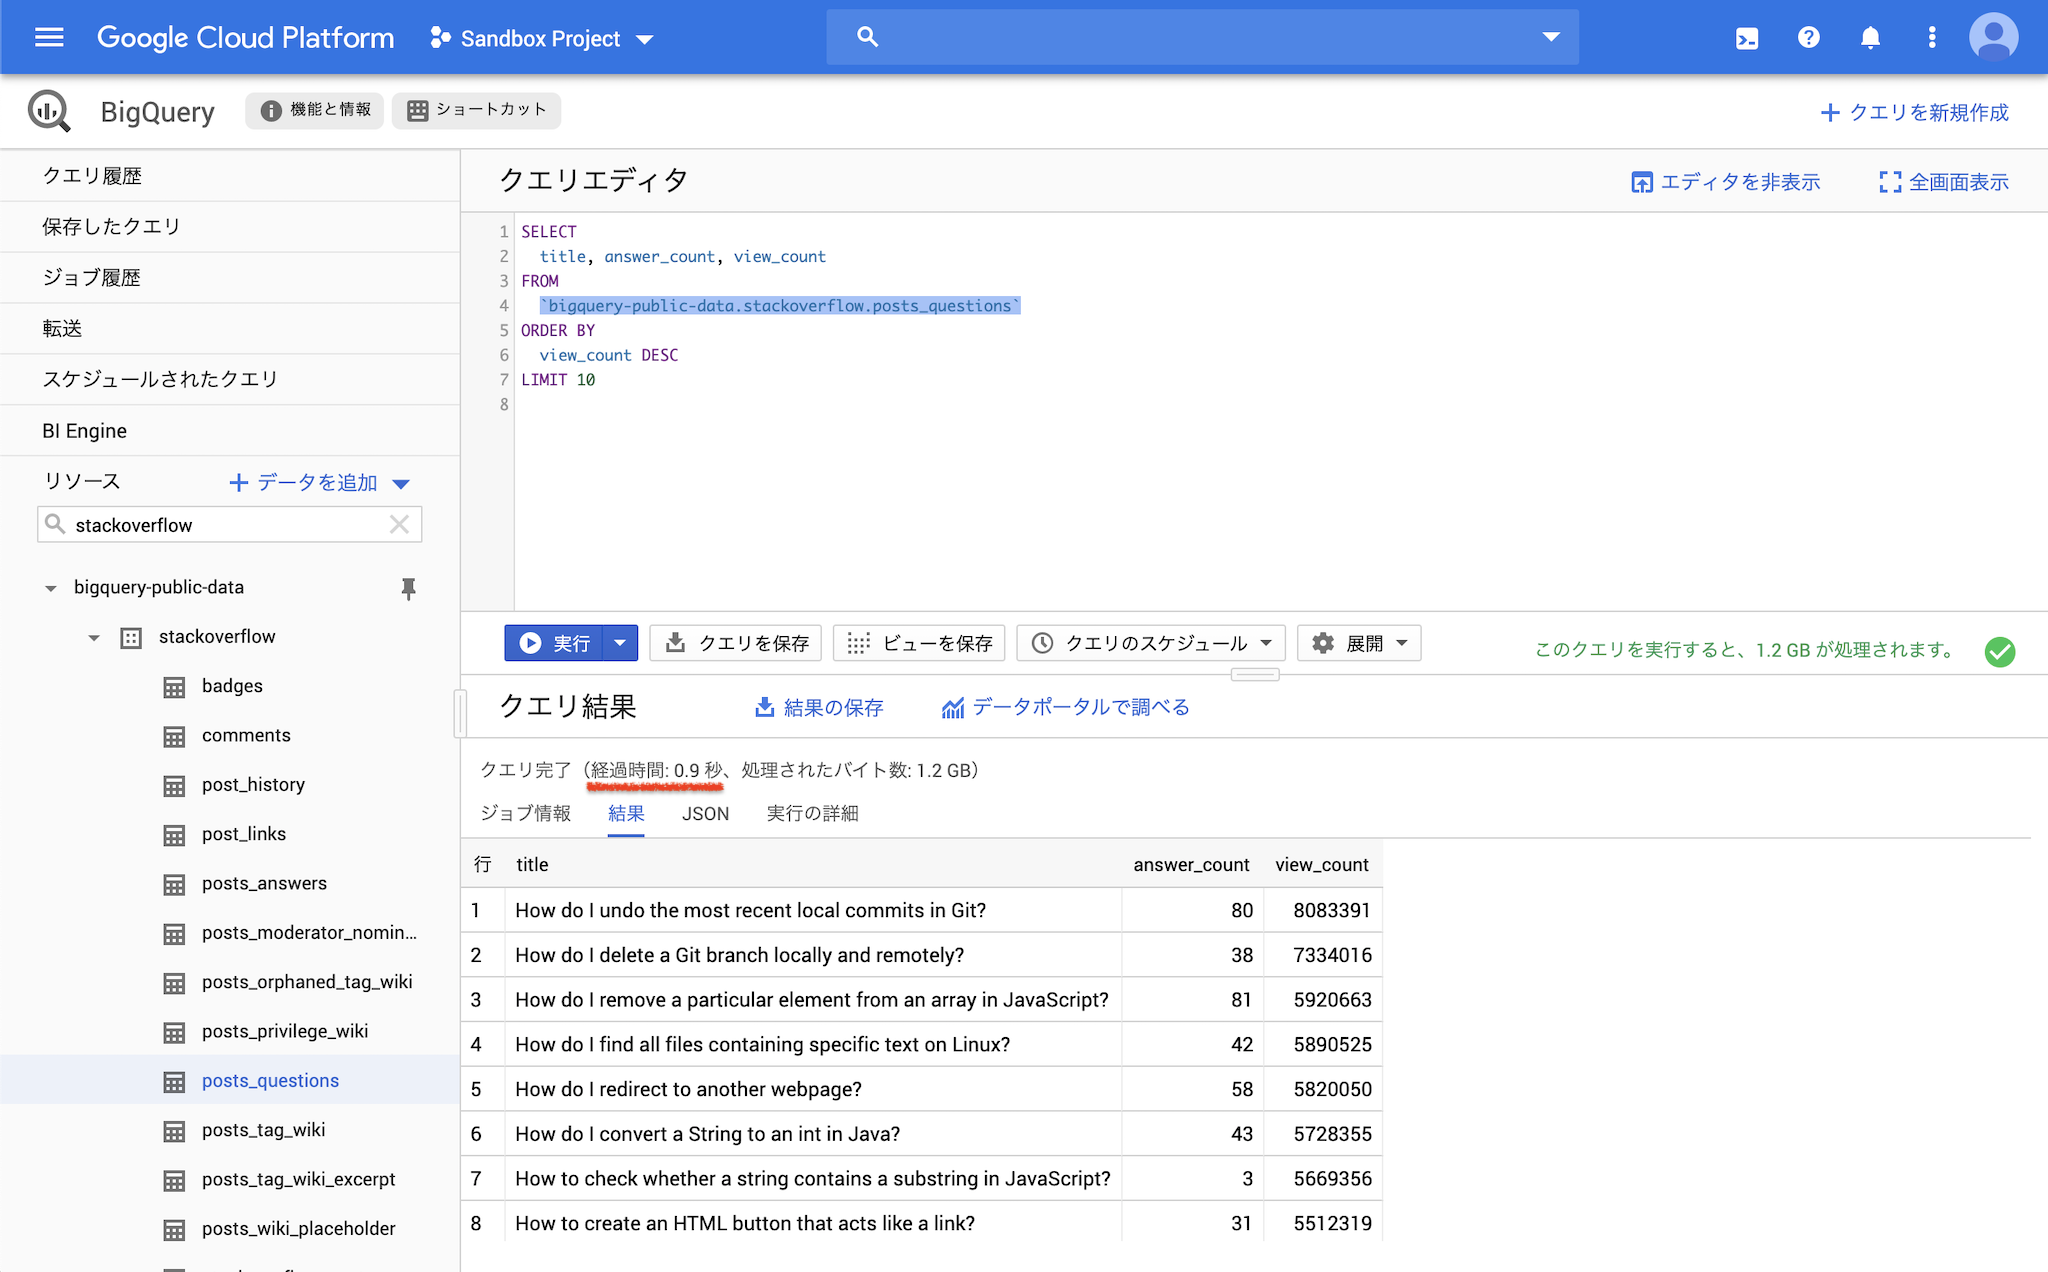Click the posts_tag_wiki_excerpt table icon

tap(174, 1180)
